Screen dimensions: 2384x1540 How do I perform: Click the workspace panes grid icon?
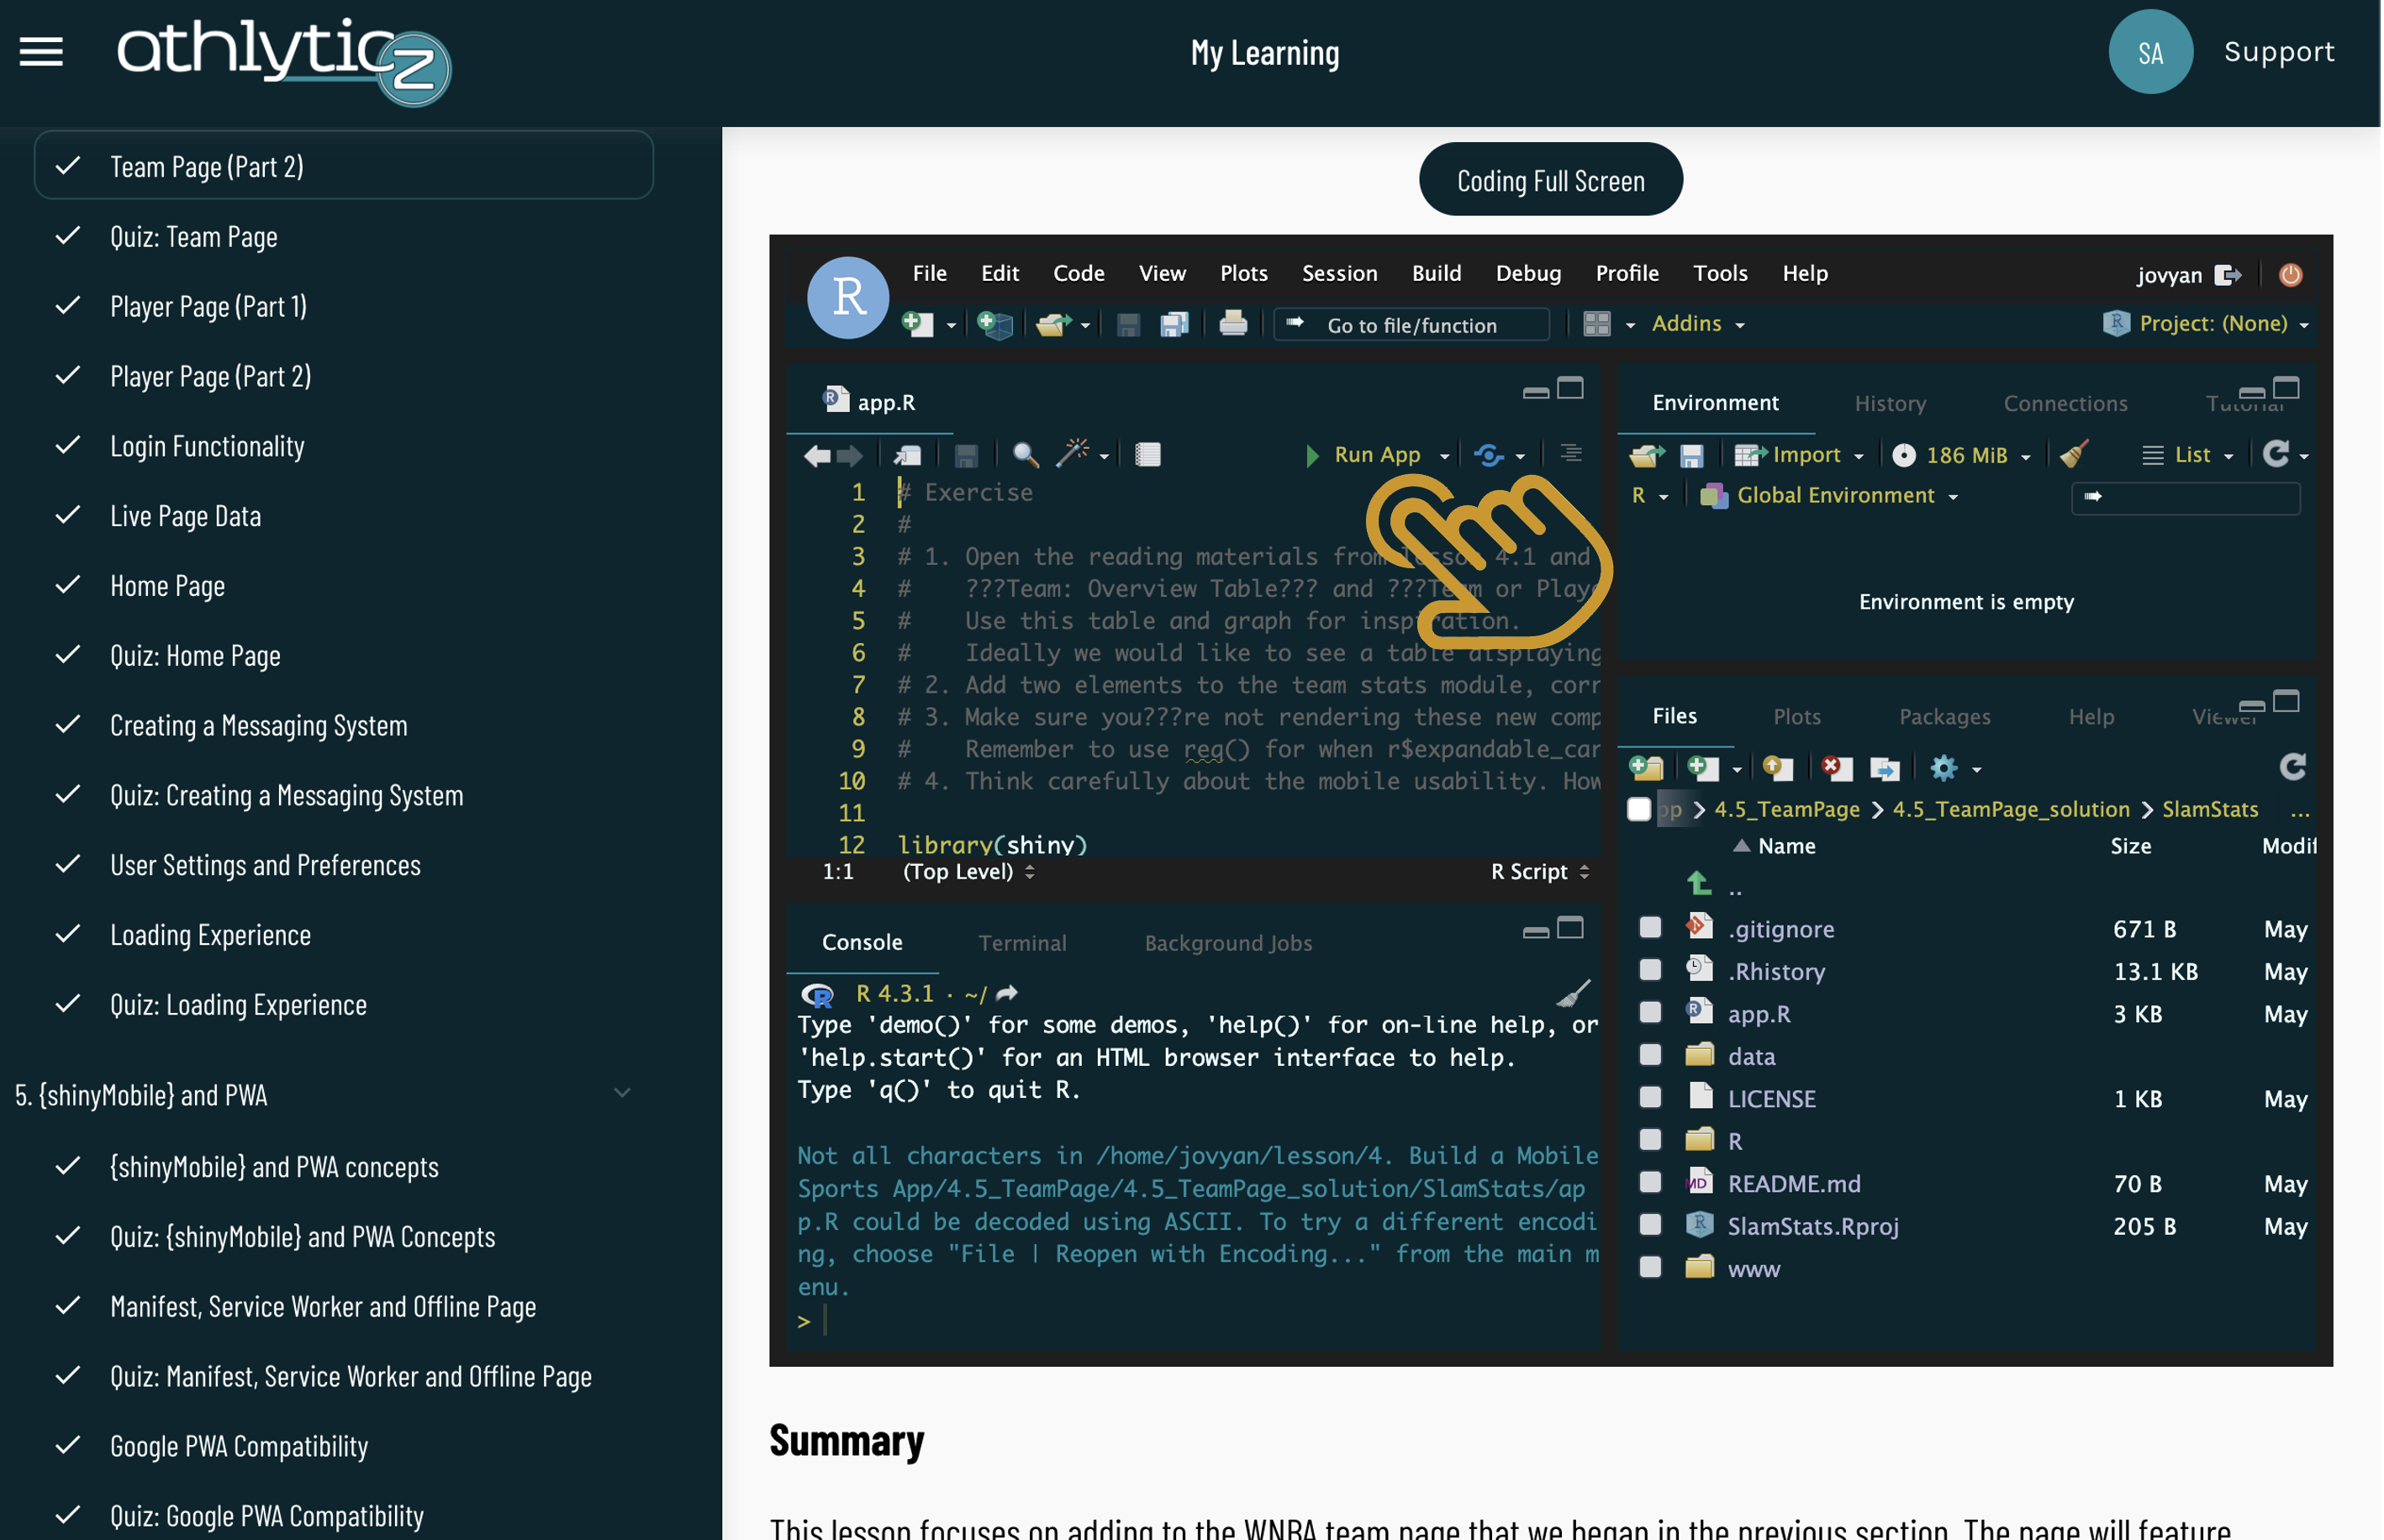pyautogui.click(x=1598, y=324)
